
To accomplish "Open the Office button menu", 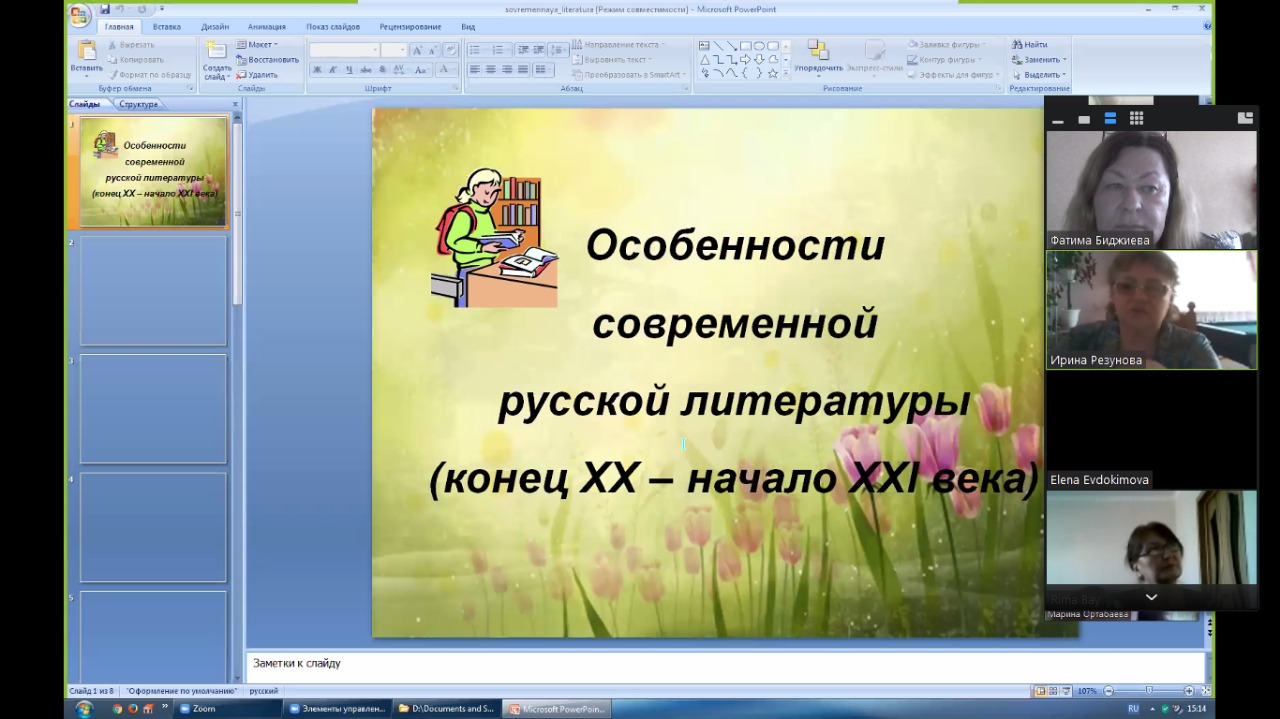I will tap(80, 14).
